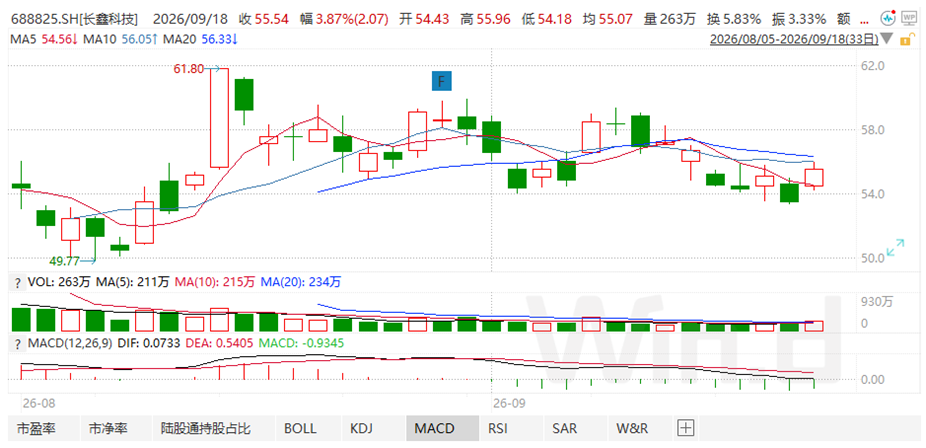Click the 26-09 time axis label
The height and width of the screenshot is (448, 926).
[509, 404]
